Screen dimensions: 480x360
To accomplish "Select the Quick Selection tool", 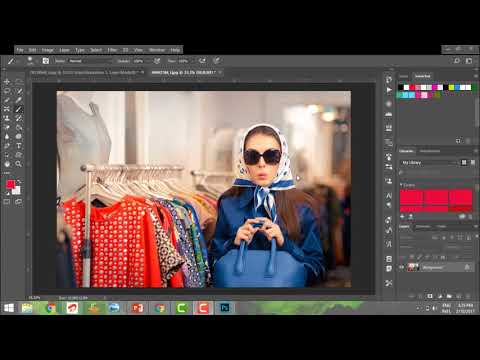I will 19,91.
